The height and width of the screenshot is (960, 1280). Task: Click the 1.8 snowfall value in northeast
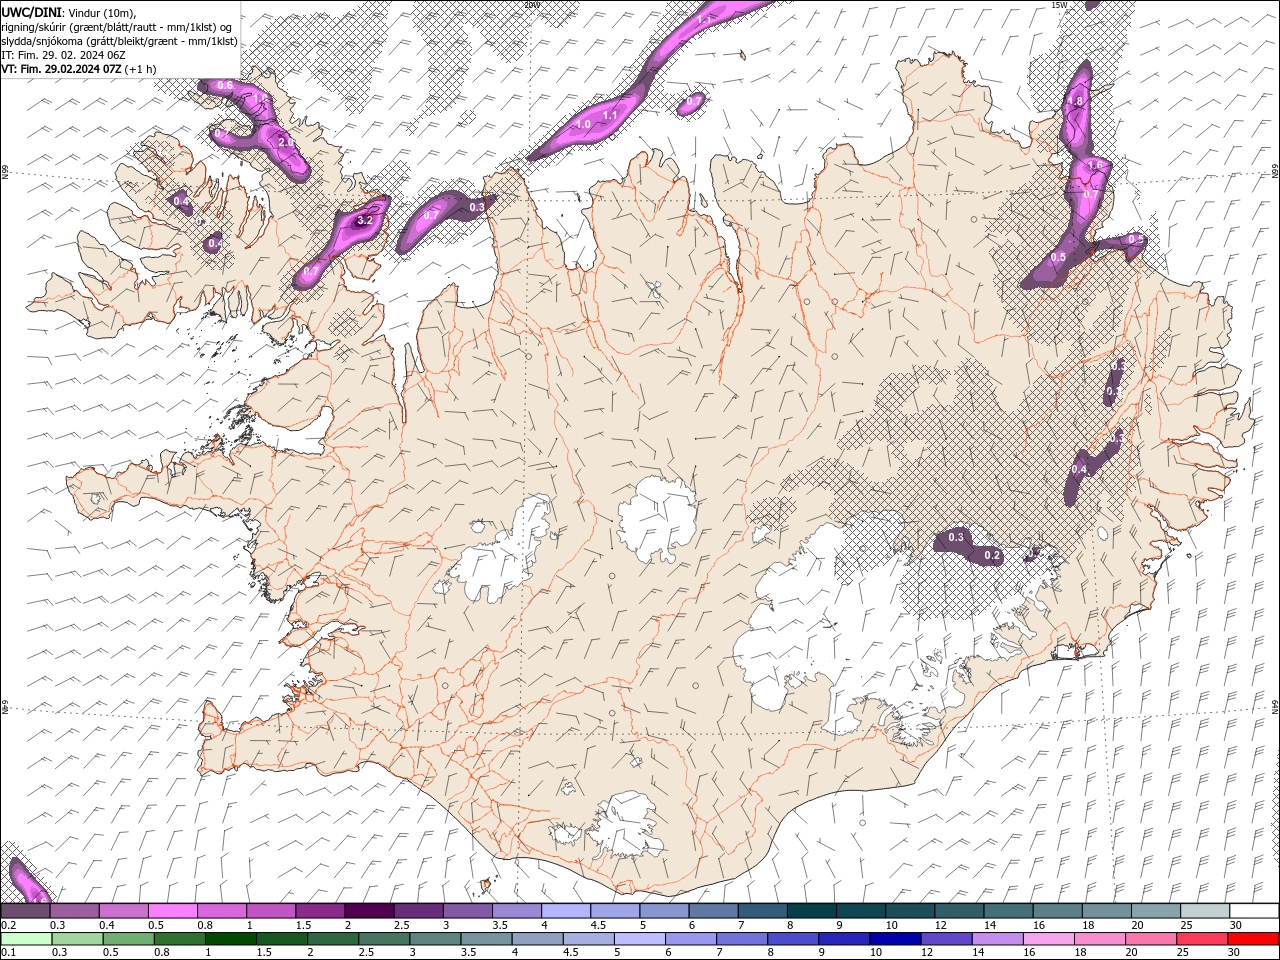tap(1076, 101)
